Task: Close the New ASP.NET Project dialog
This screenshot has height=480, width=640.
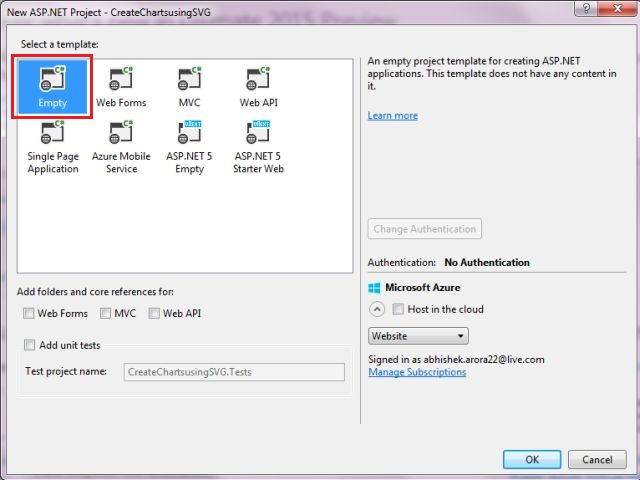Action: (618, 8)
